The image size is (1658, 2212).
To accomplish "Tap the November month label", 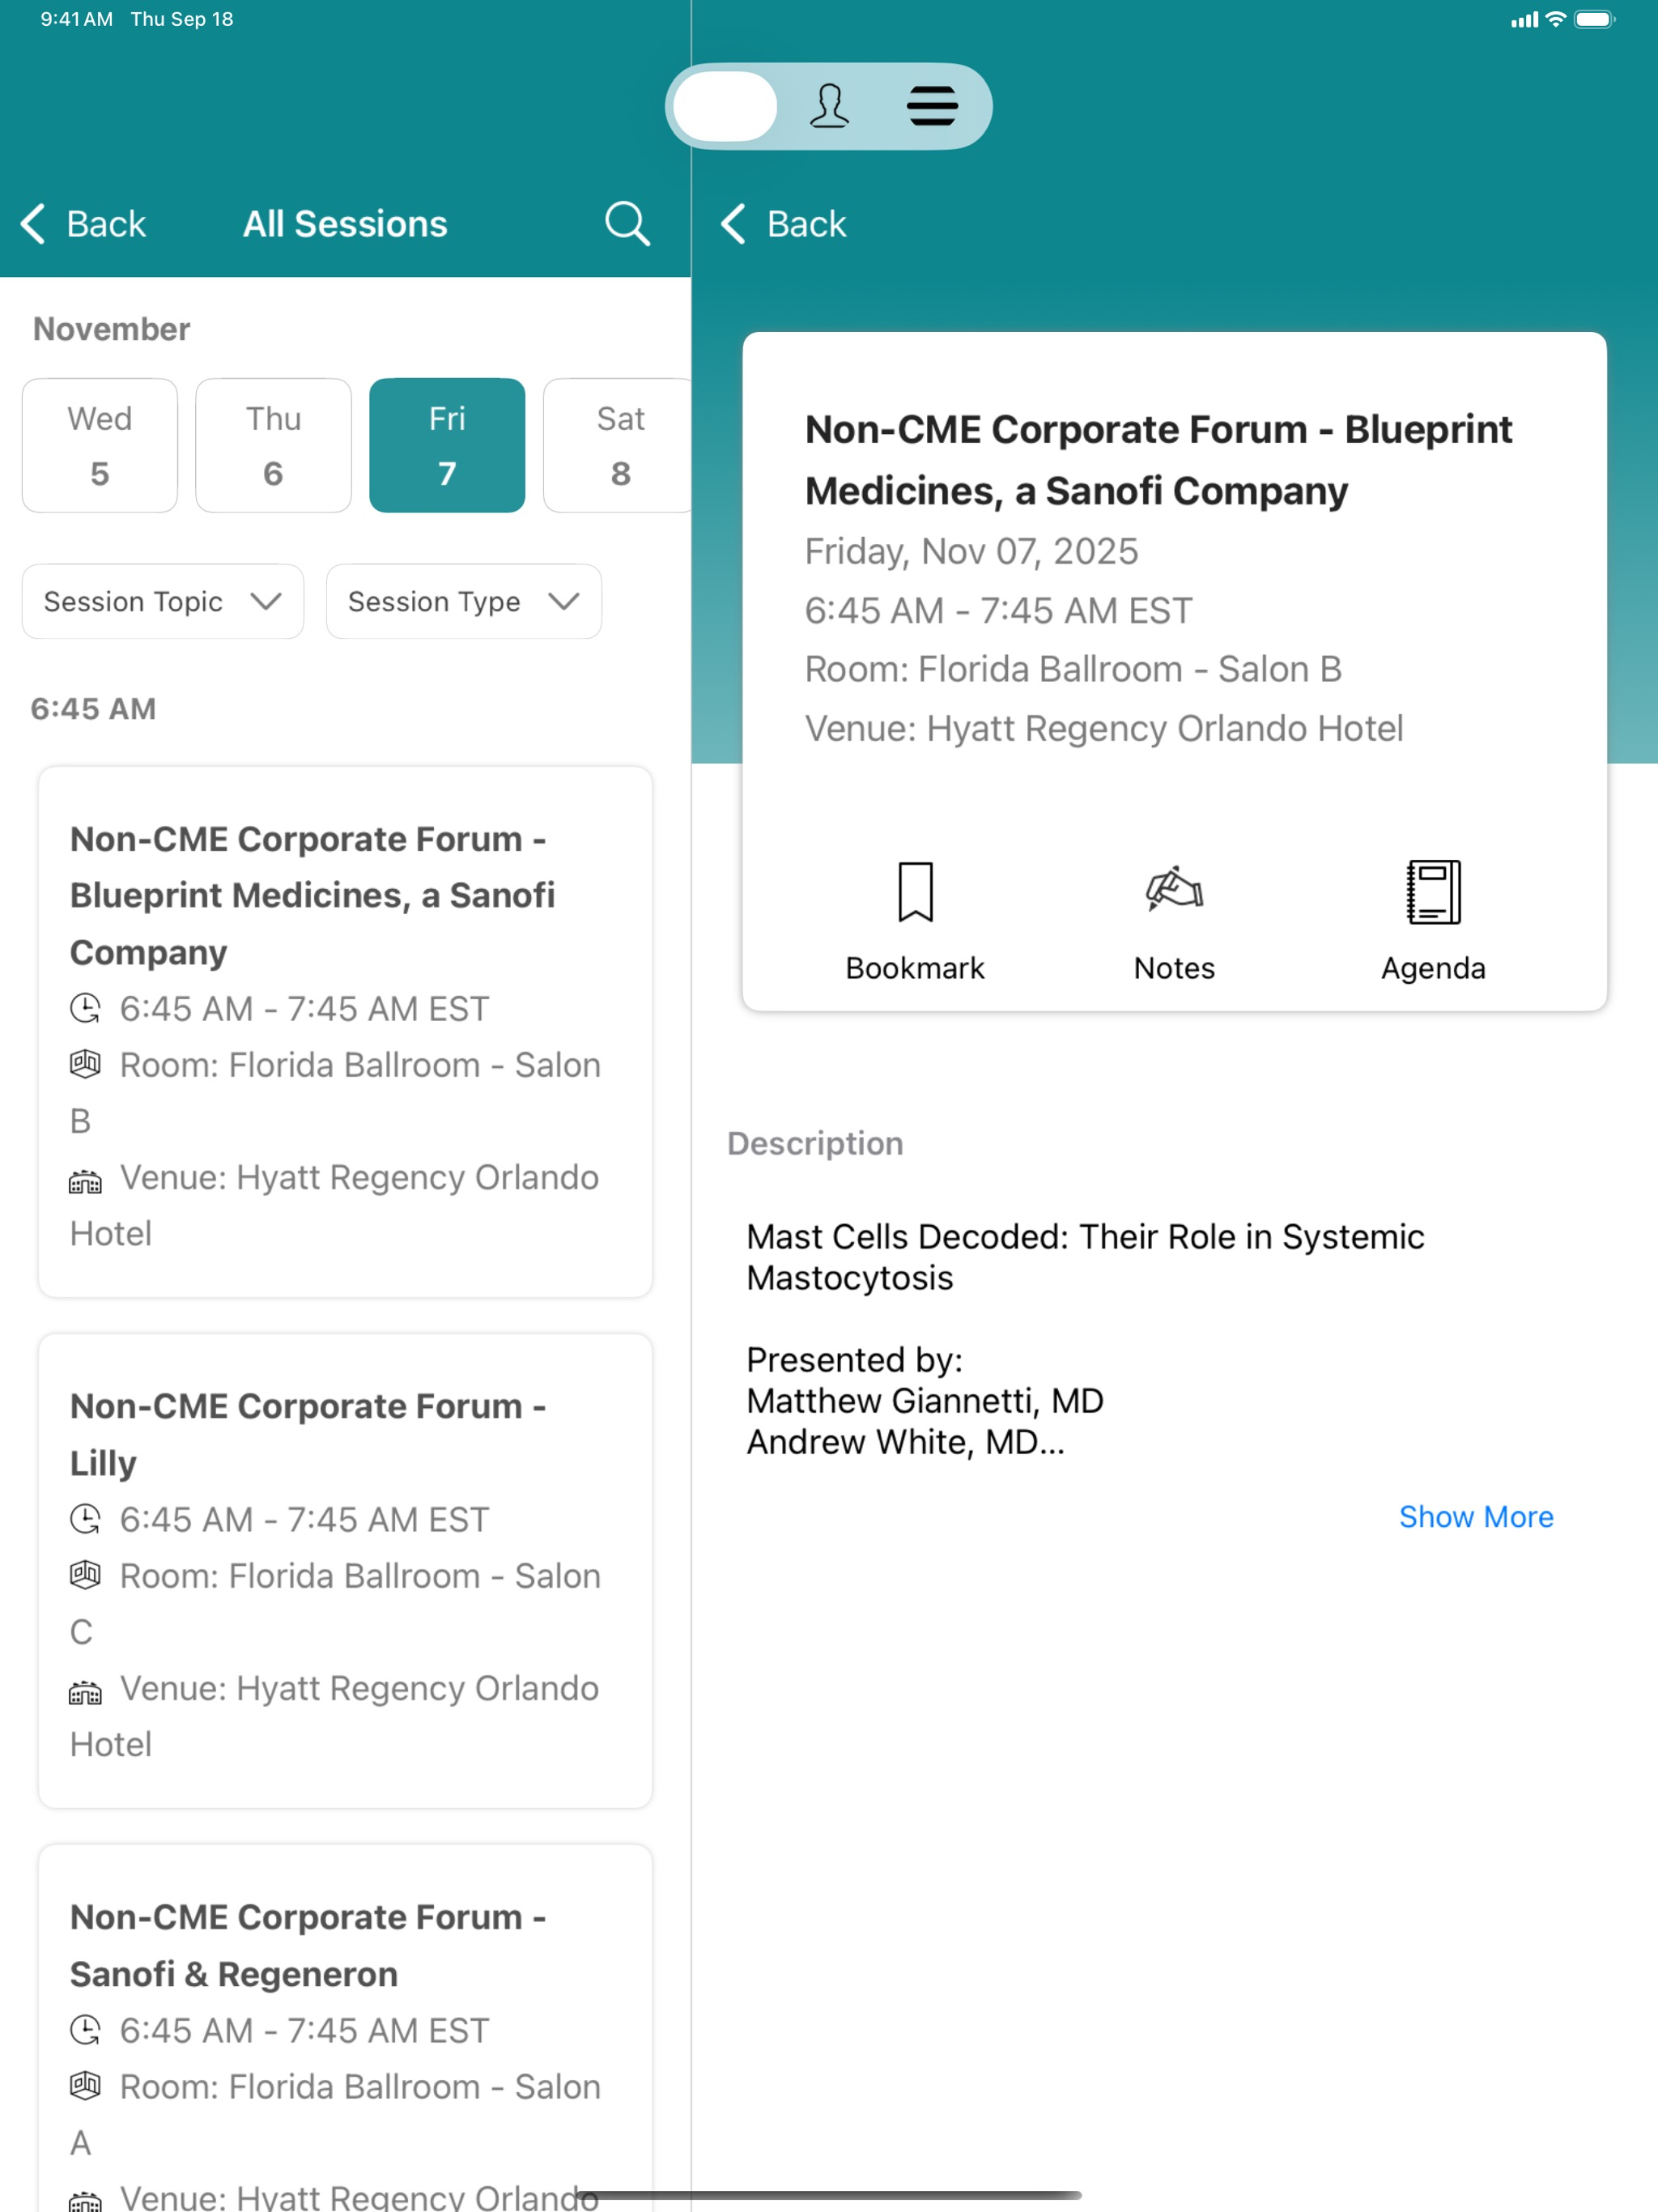I will (111, 329).
